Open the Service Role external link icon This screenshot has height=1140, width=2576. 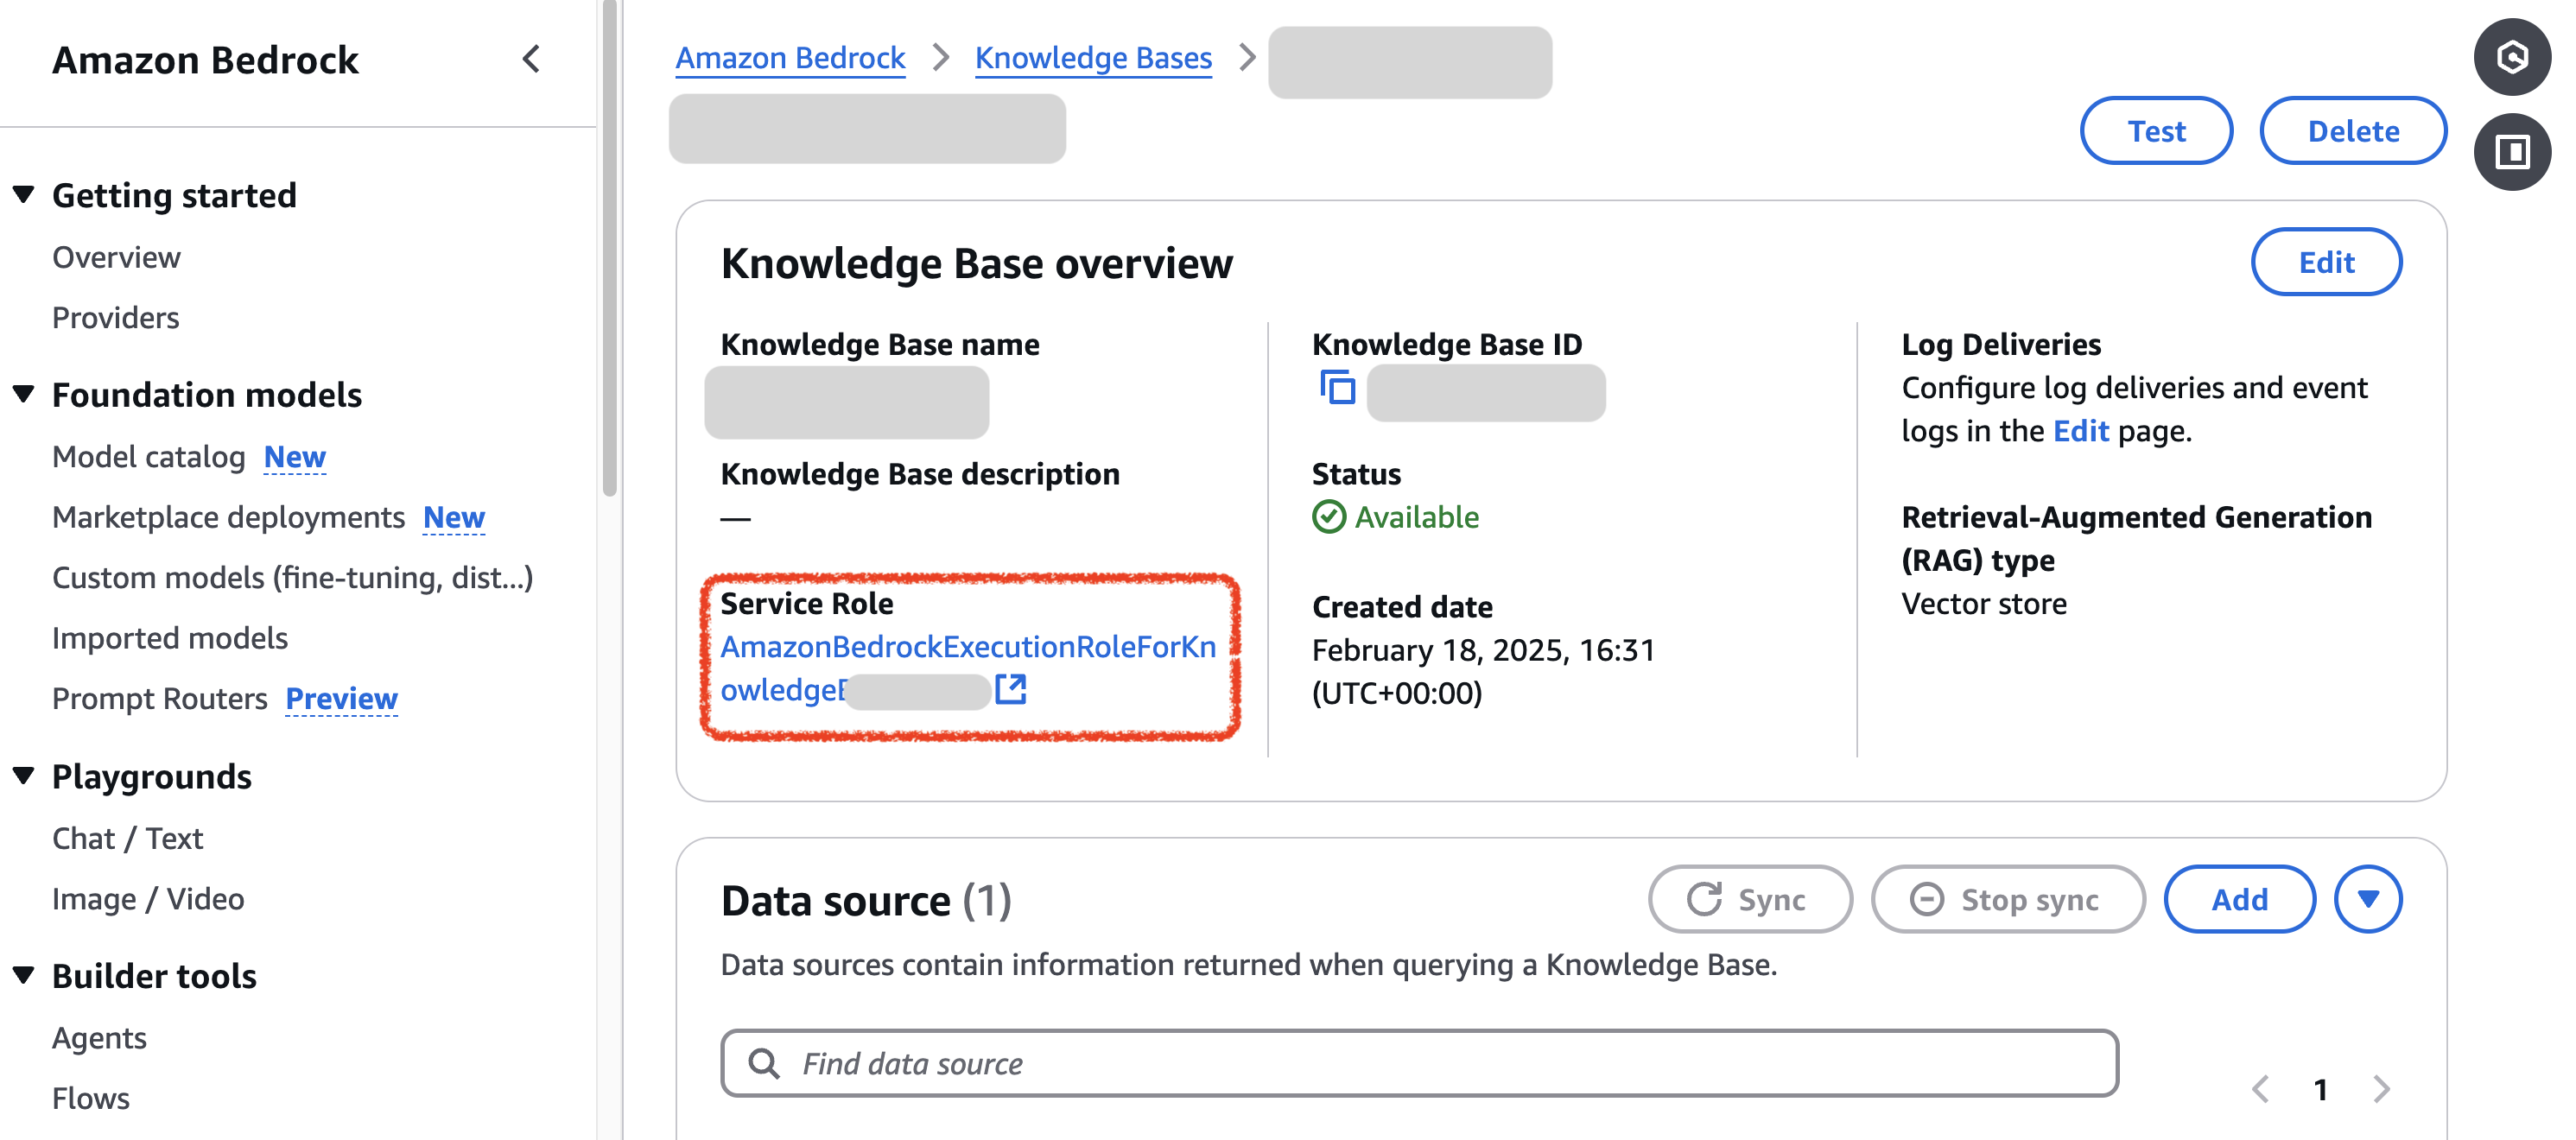point(1014,689)
